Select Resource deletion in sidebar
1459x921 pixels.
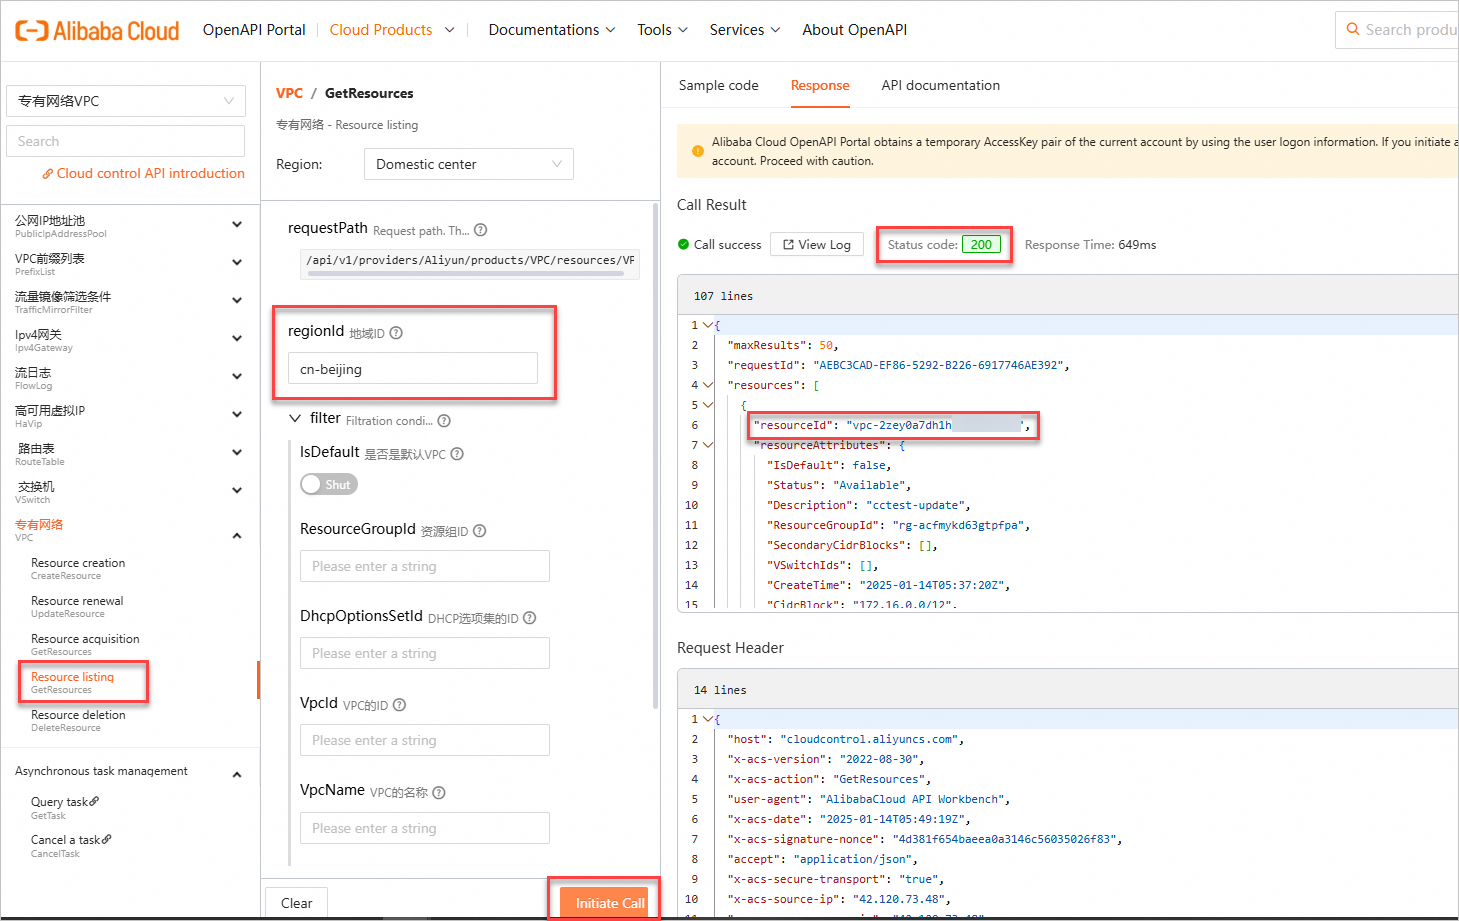pos(78,719)
